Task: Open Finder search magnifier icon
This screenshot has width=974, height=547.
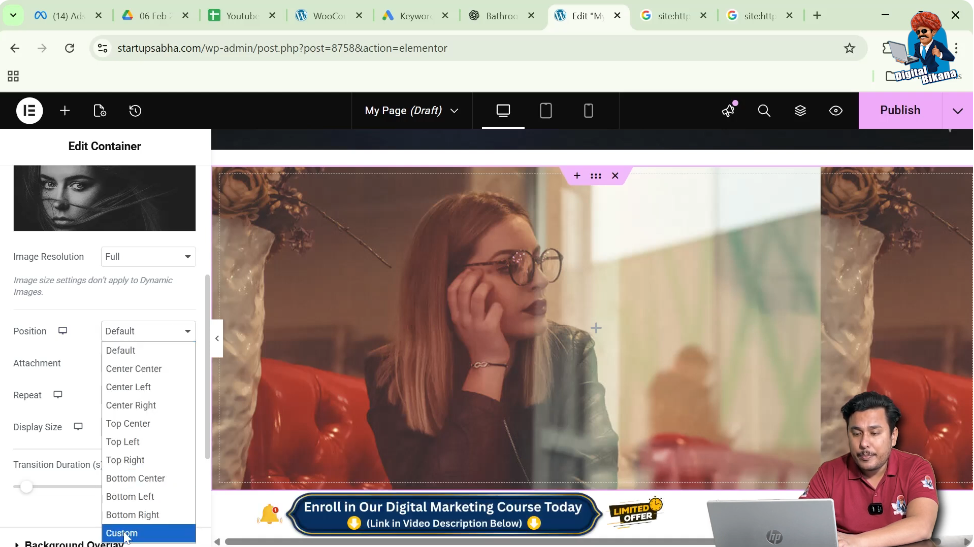Action: (764, 111)
